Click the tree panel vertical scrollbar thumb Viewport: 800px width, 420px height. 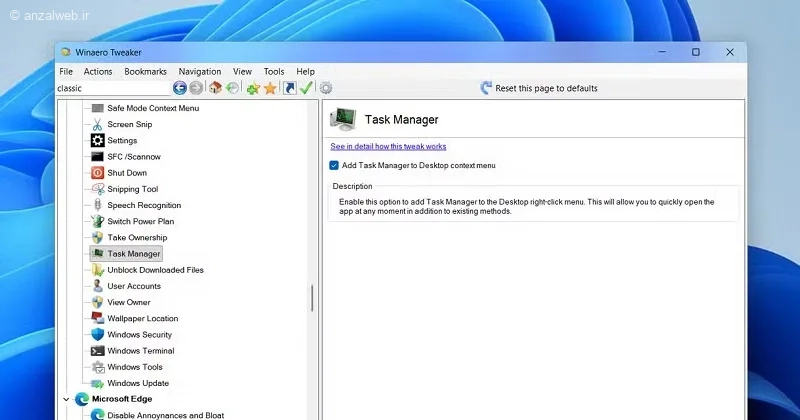tap(312, 298)
